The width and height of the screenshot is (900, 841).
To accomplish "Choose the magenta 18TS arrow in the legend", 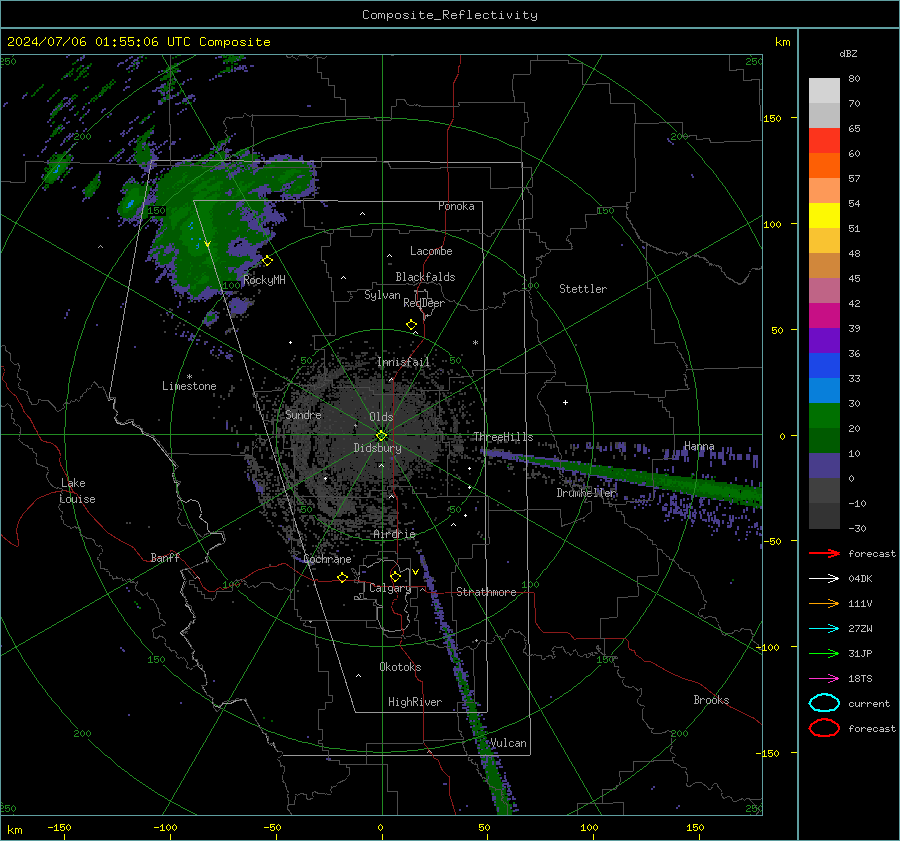I will click(x=824, y=679).
